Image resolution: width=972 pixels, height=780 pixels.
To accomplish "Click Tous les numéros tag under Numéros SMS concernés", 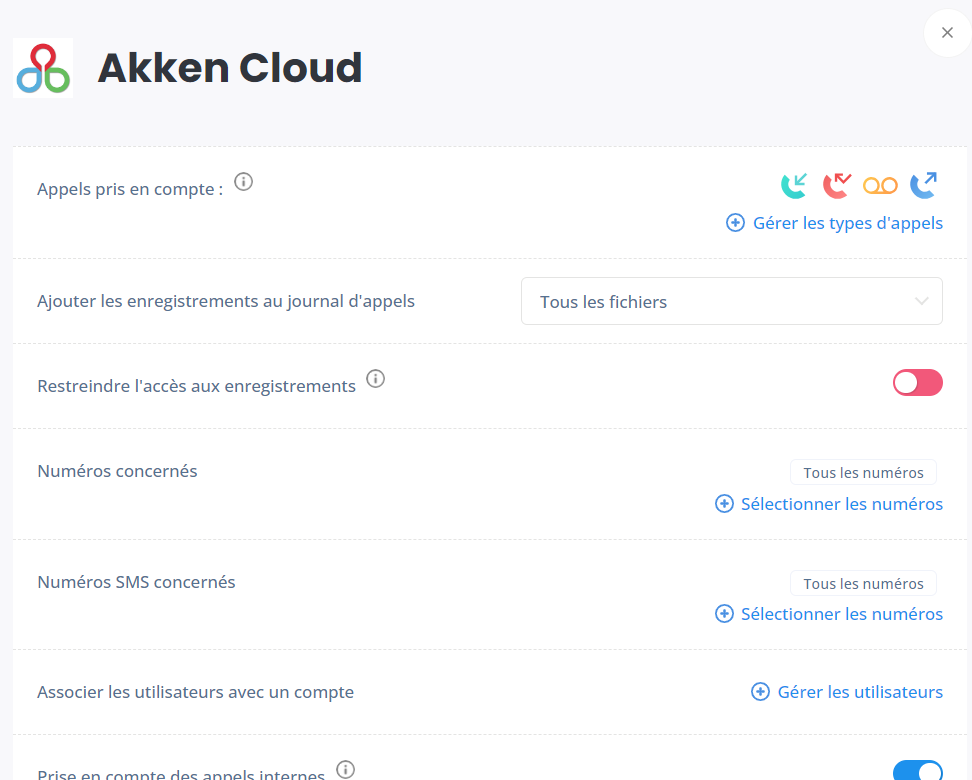I will (x=864, y=583).
